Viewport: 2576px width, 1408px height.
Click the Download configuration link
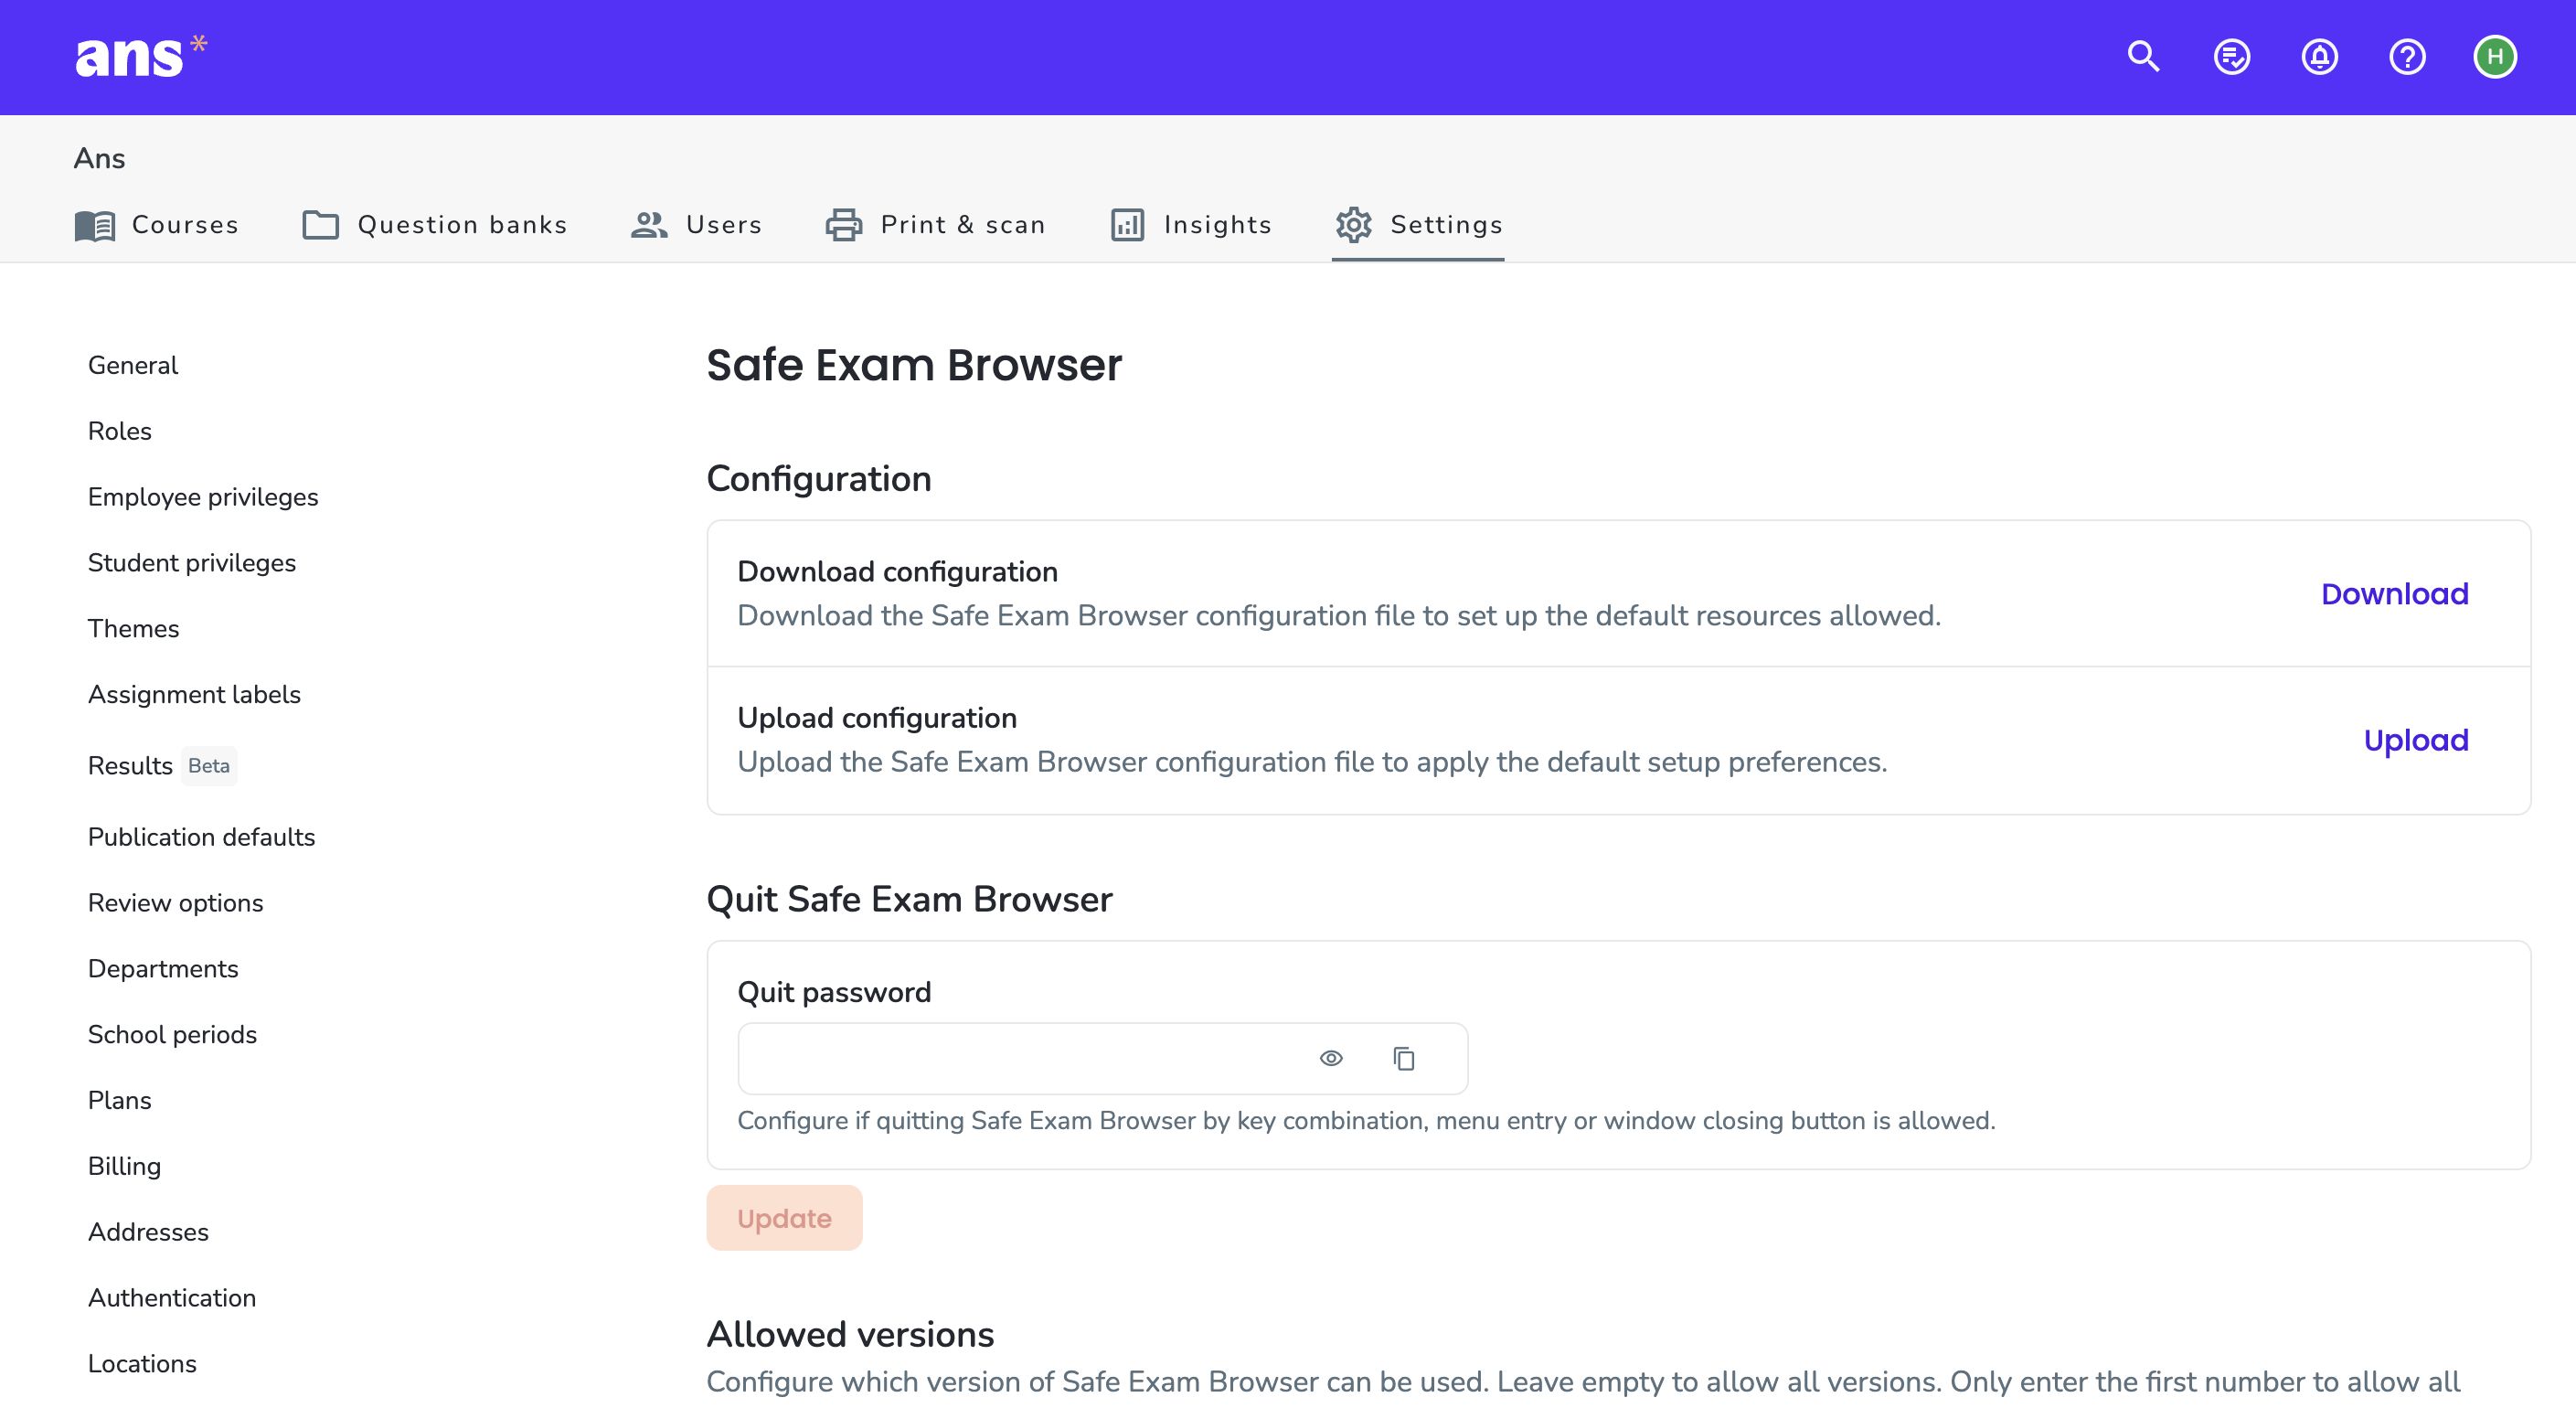(x=2394, y=593)
